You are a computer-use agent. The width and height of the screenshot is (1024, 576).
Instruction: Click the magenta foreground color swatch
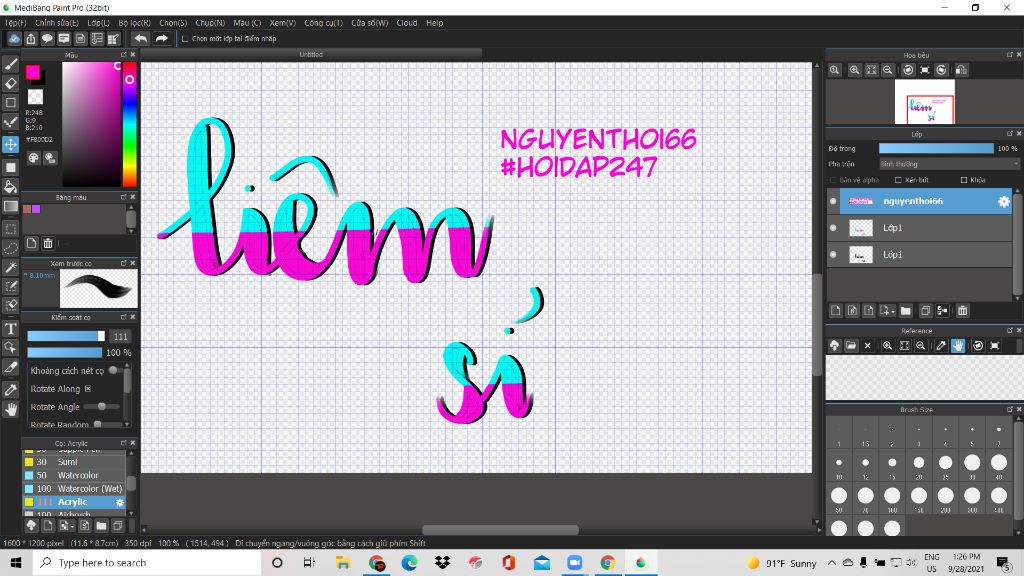[x=33, y=72]
